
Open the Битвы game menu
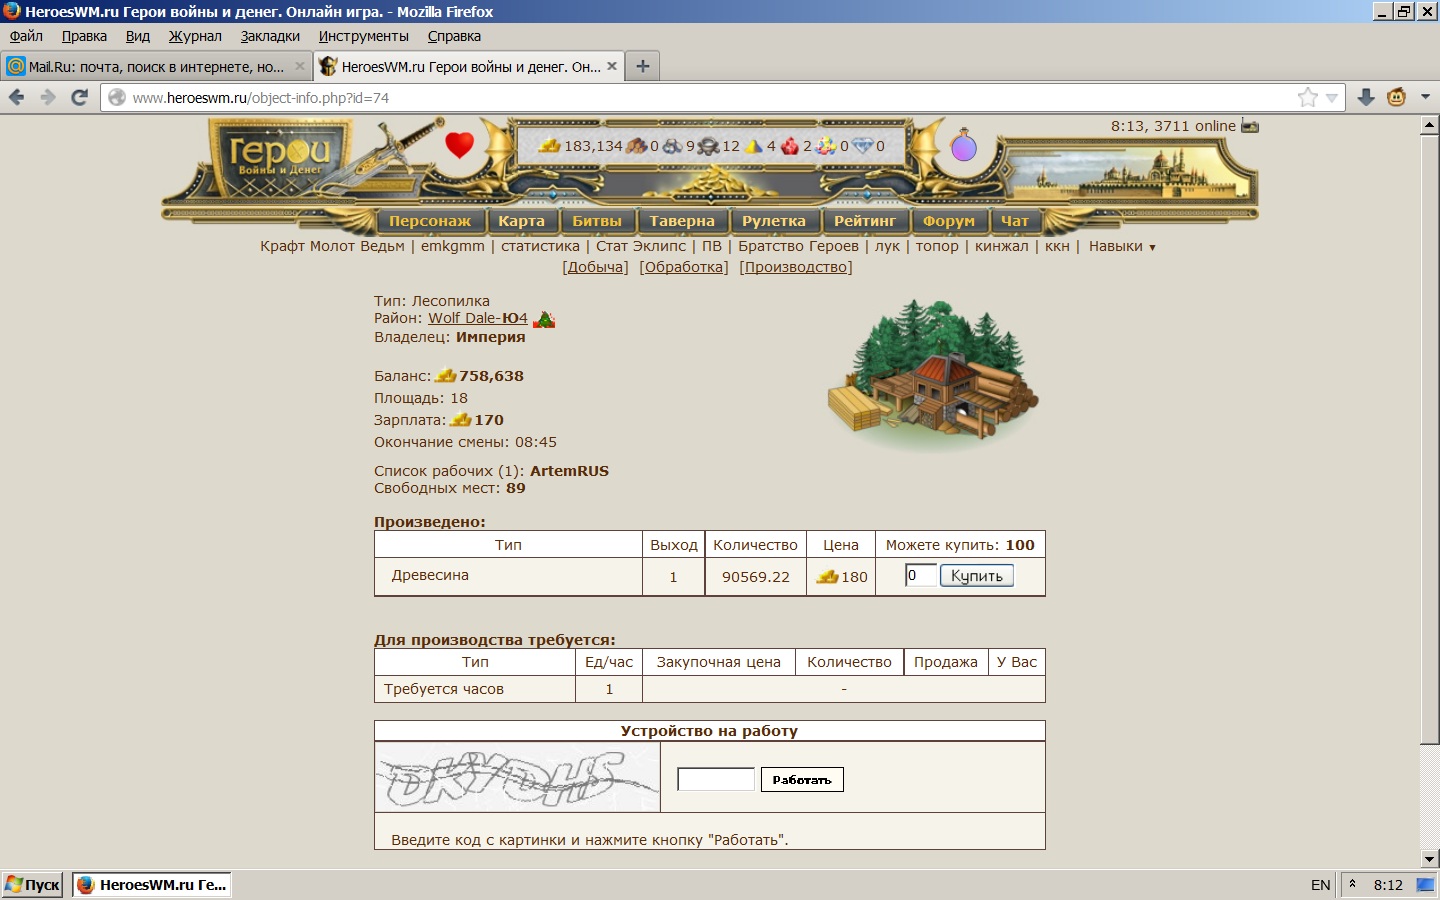pos(597,221)
